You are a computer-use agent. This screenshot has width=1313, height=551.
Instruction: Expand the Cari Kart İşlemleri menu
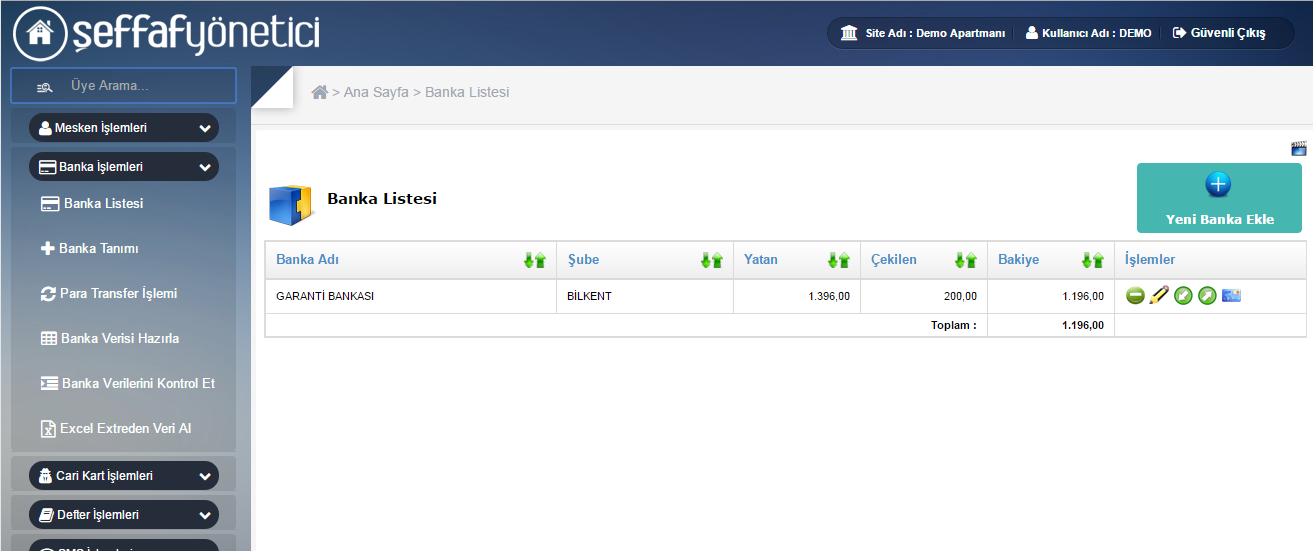[x=124, y=476]
